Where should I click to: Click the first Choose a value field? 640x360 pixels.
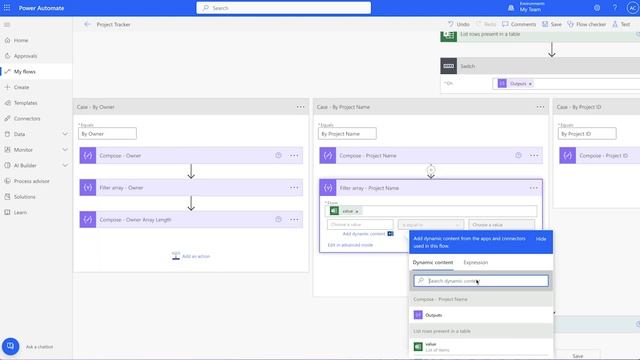tap(360, 224)
